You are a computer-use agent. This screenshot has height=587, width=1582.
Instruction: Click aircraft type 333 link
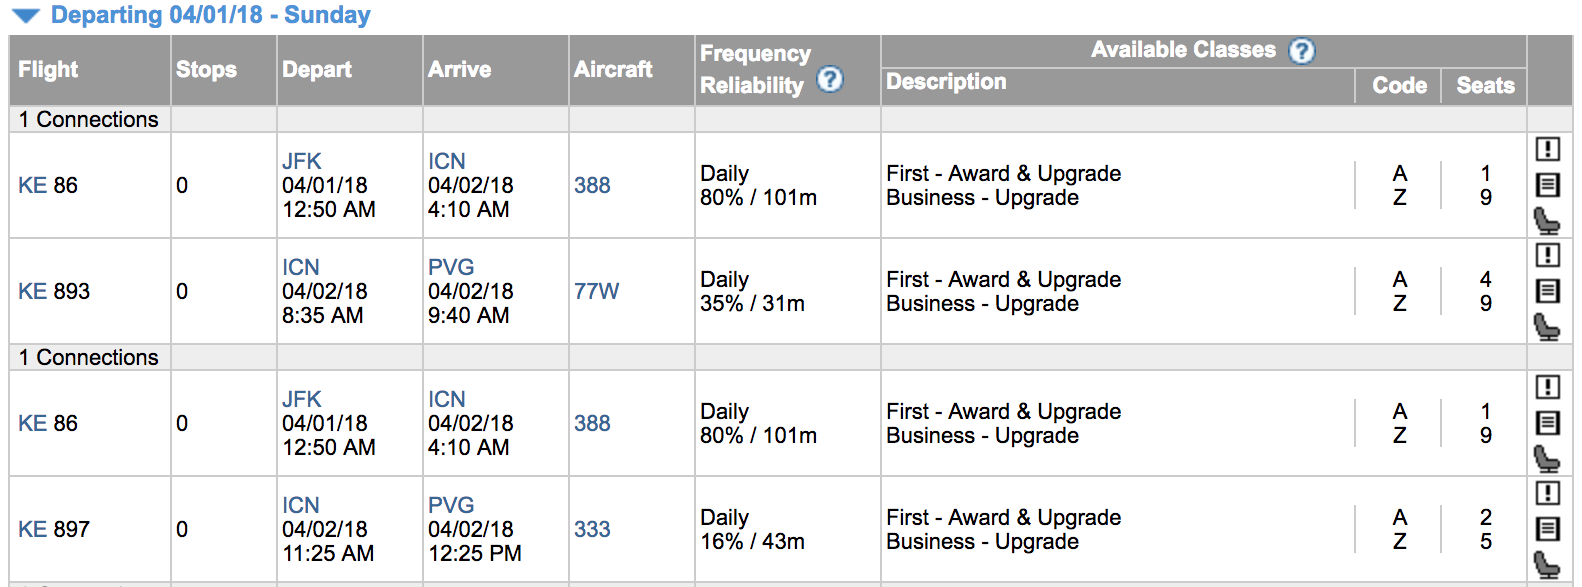tap(592, 529)
